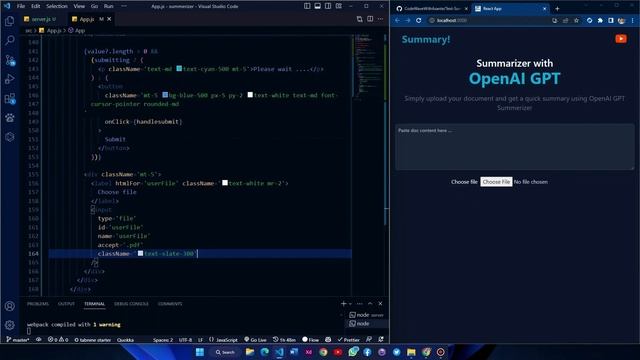Start Go Live server from status bar

pos(256,340)
